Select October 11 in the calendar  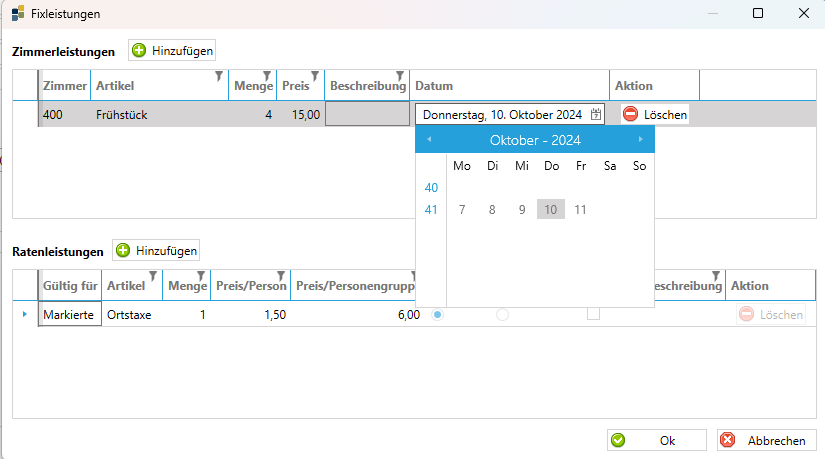pyautogui.click(x=580, y=209)
